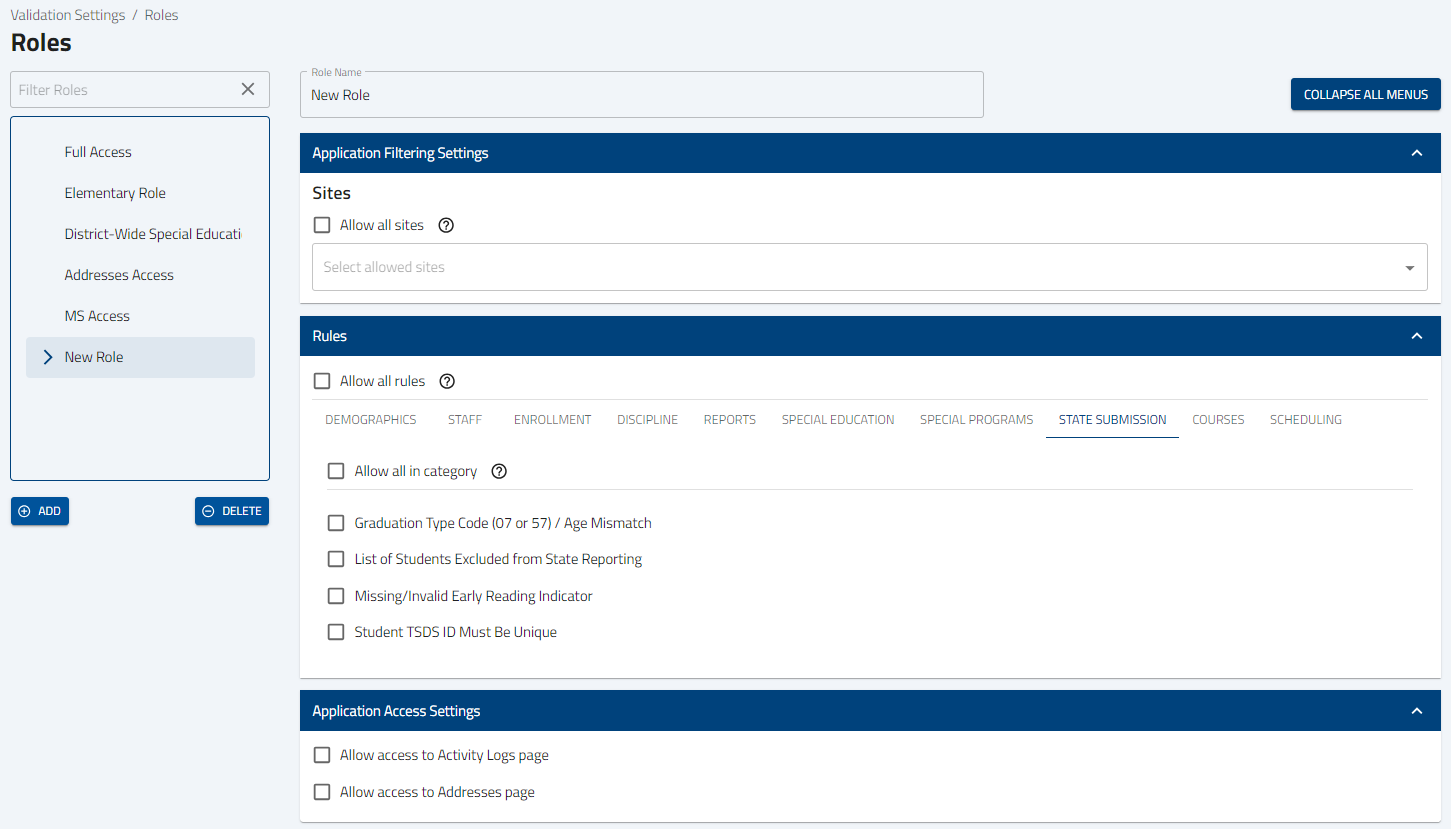Select the Elementary Role entry
Image resolution: width=1451 pixels, height=829 pixels.
140,193
